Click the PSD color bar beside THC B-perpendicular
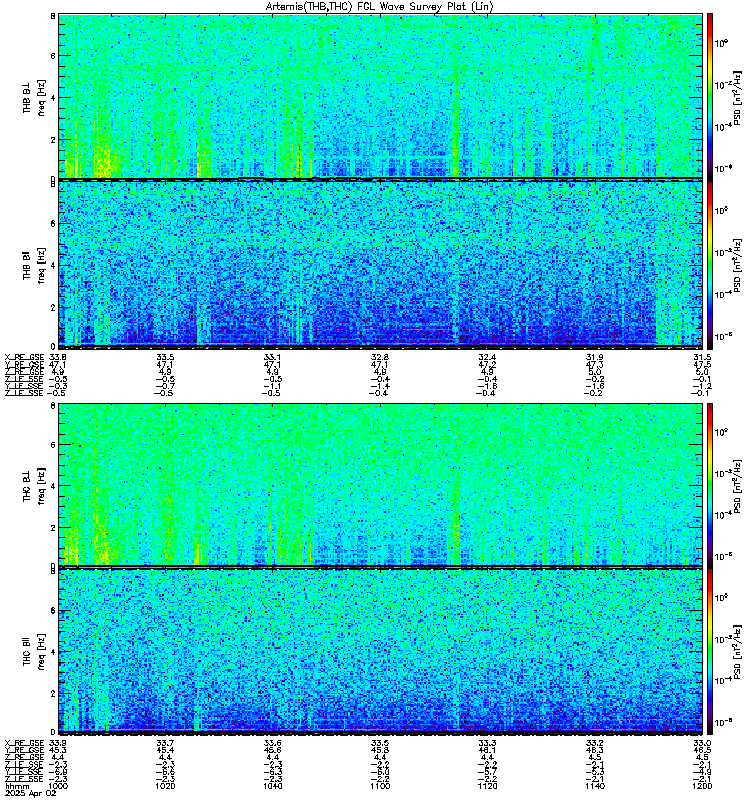Image resolution: width=750 pixels, height=800 pixels. coord(710,485)
